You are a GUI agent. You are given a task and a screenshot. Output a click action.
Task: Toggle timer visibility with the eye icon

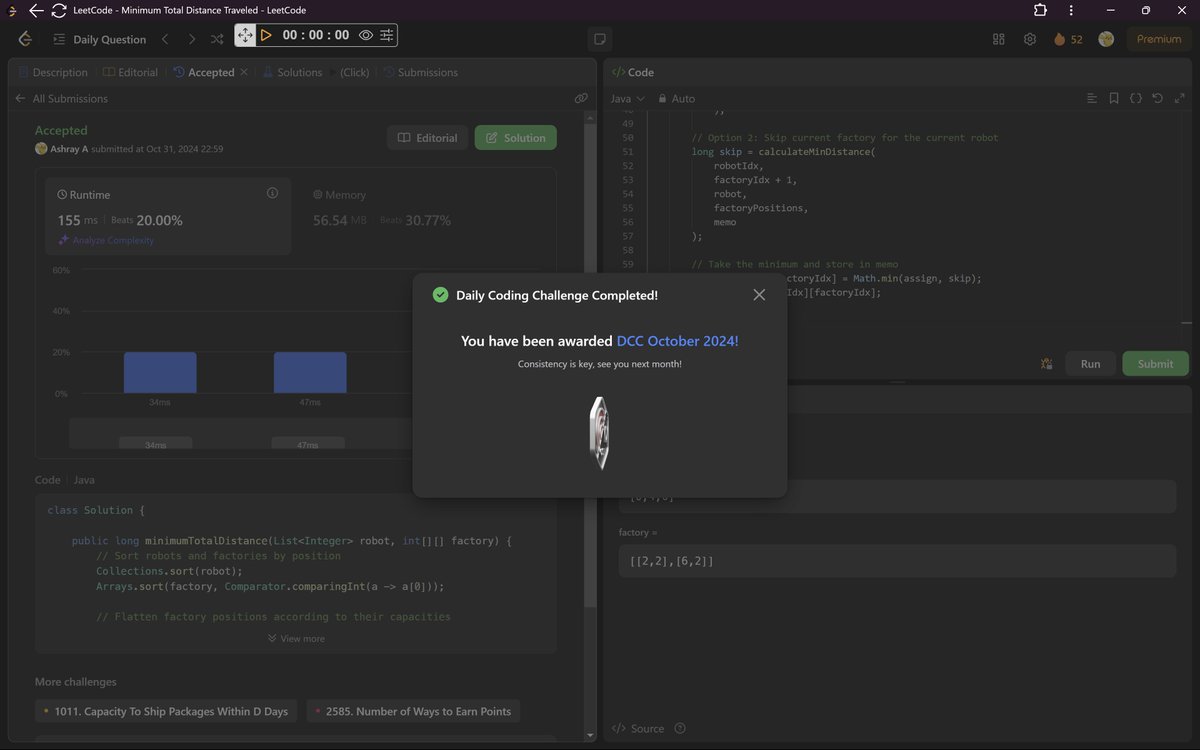tap(366, 35)
